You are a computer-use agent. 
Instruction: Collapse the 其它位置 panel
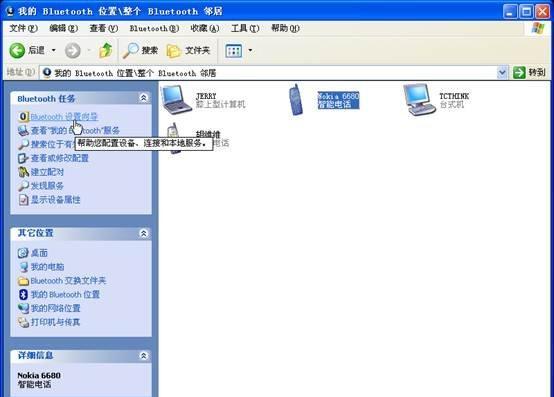143,233
